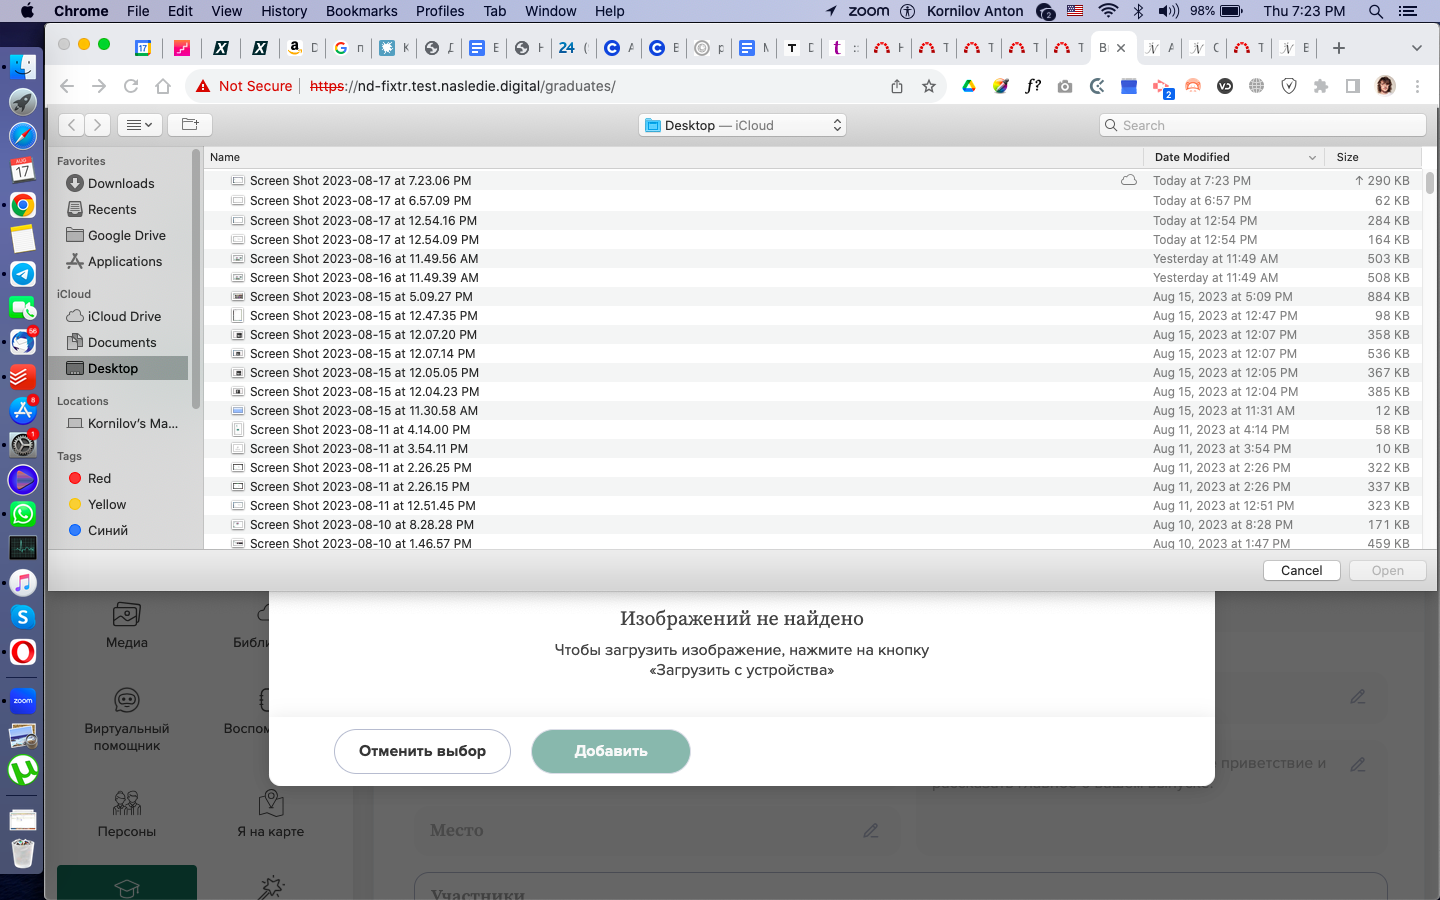The width and height of the screenshot is (1440, 900).
Task: Bookmark this page with star icon
Action: click(x=929, y=86)
